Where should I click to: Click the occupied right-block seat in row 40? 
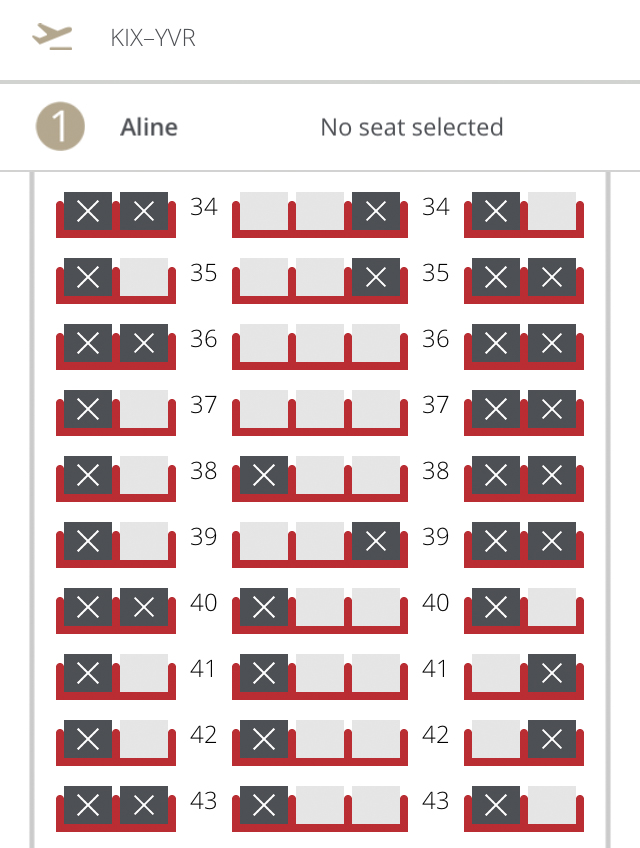click(x=496, y=607)
